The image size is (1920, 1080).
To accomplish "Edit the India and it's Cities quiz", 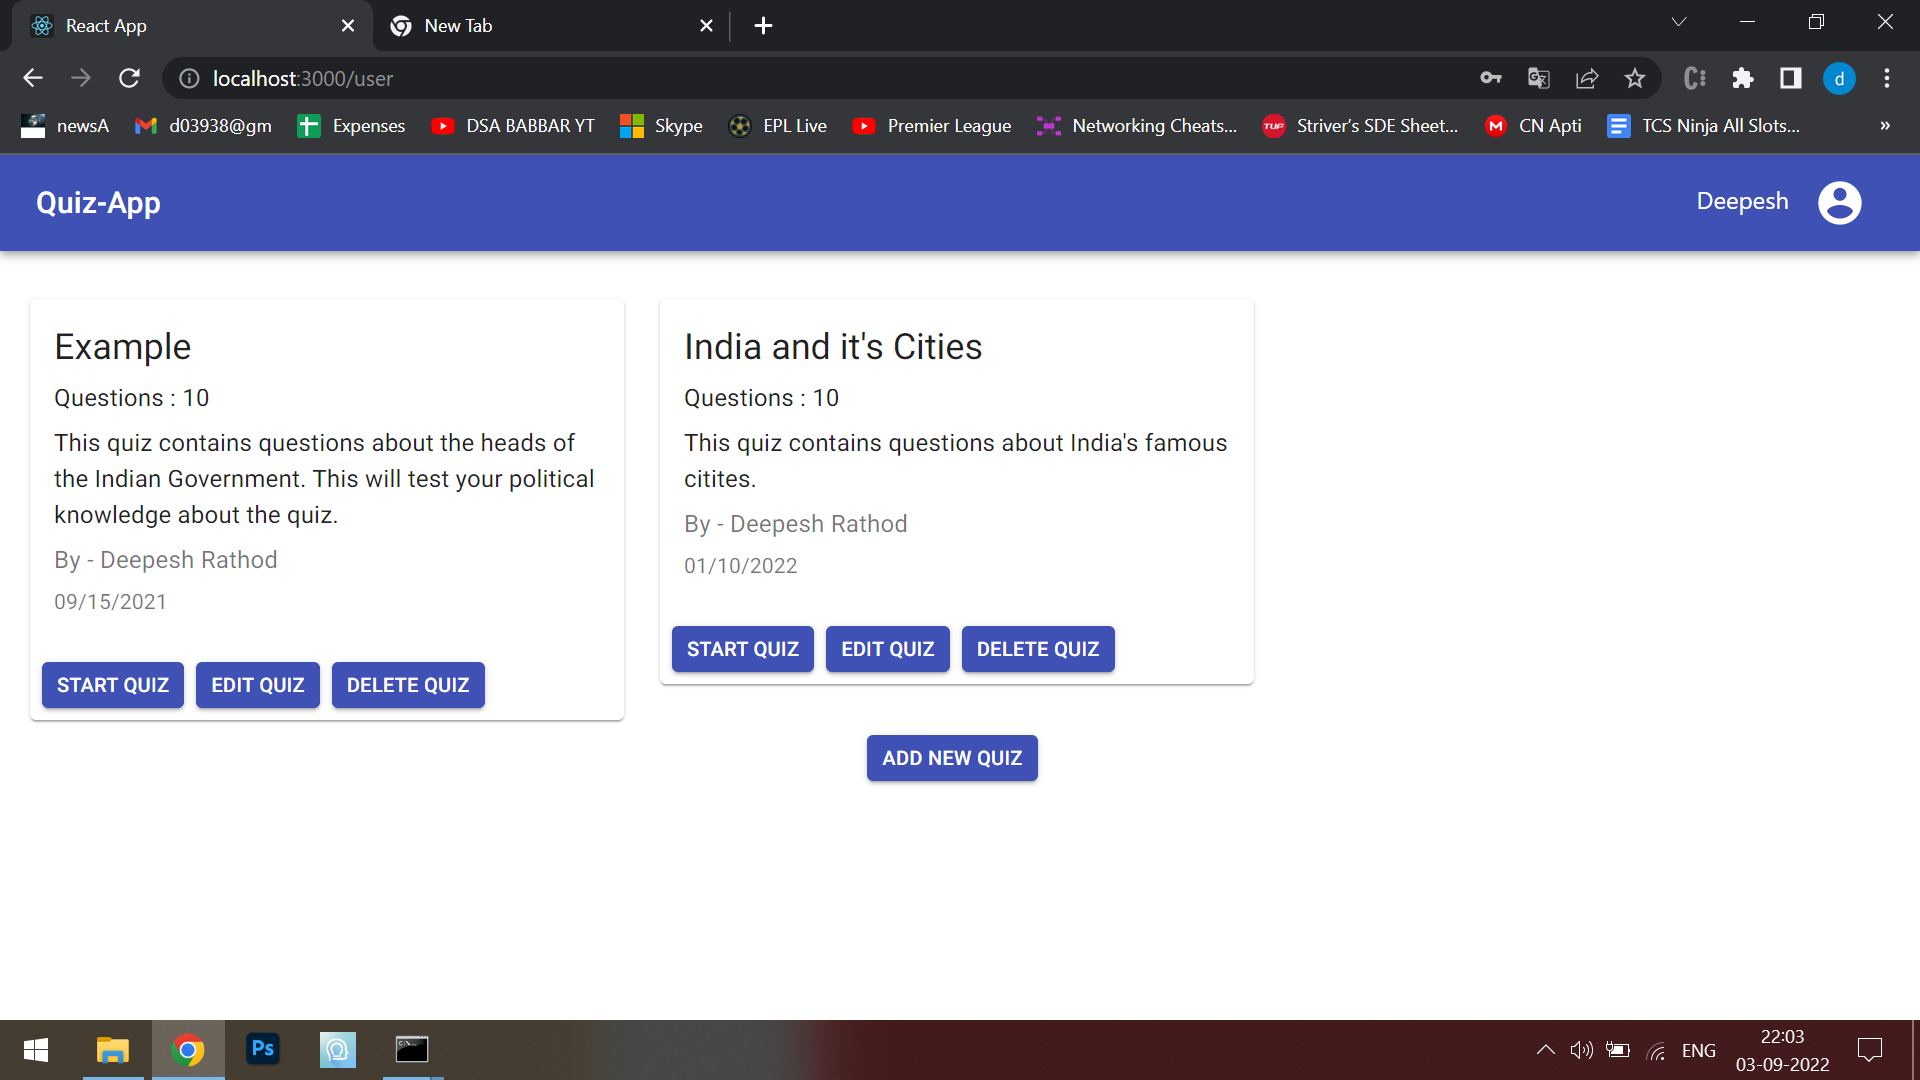I will [888, 649].
